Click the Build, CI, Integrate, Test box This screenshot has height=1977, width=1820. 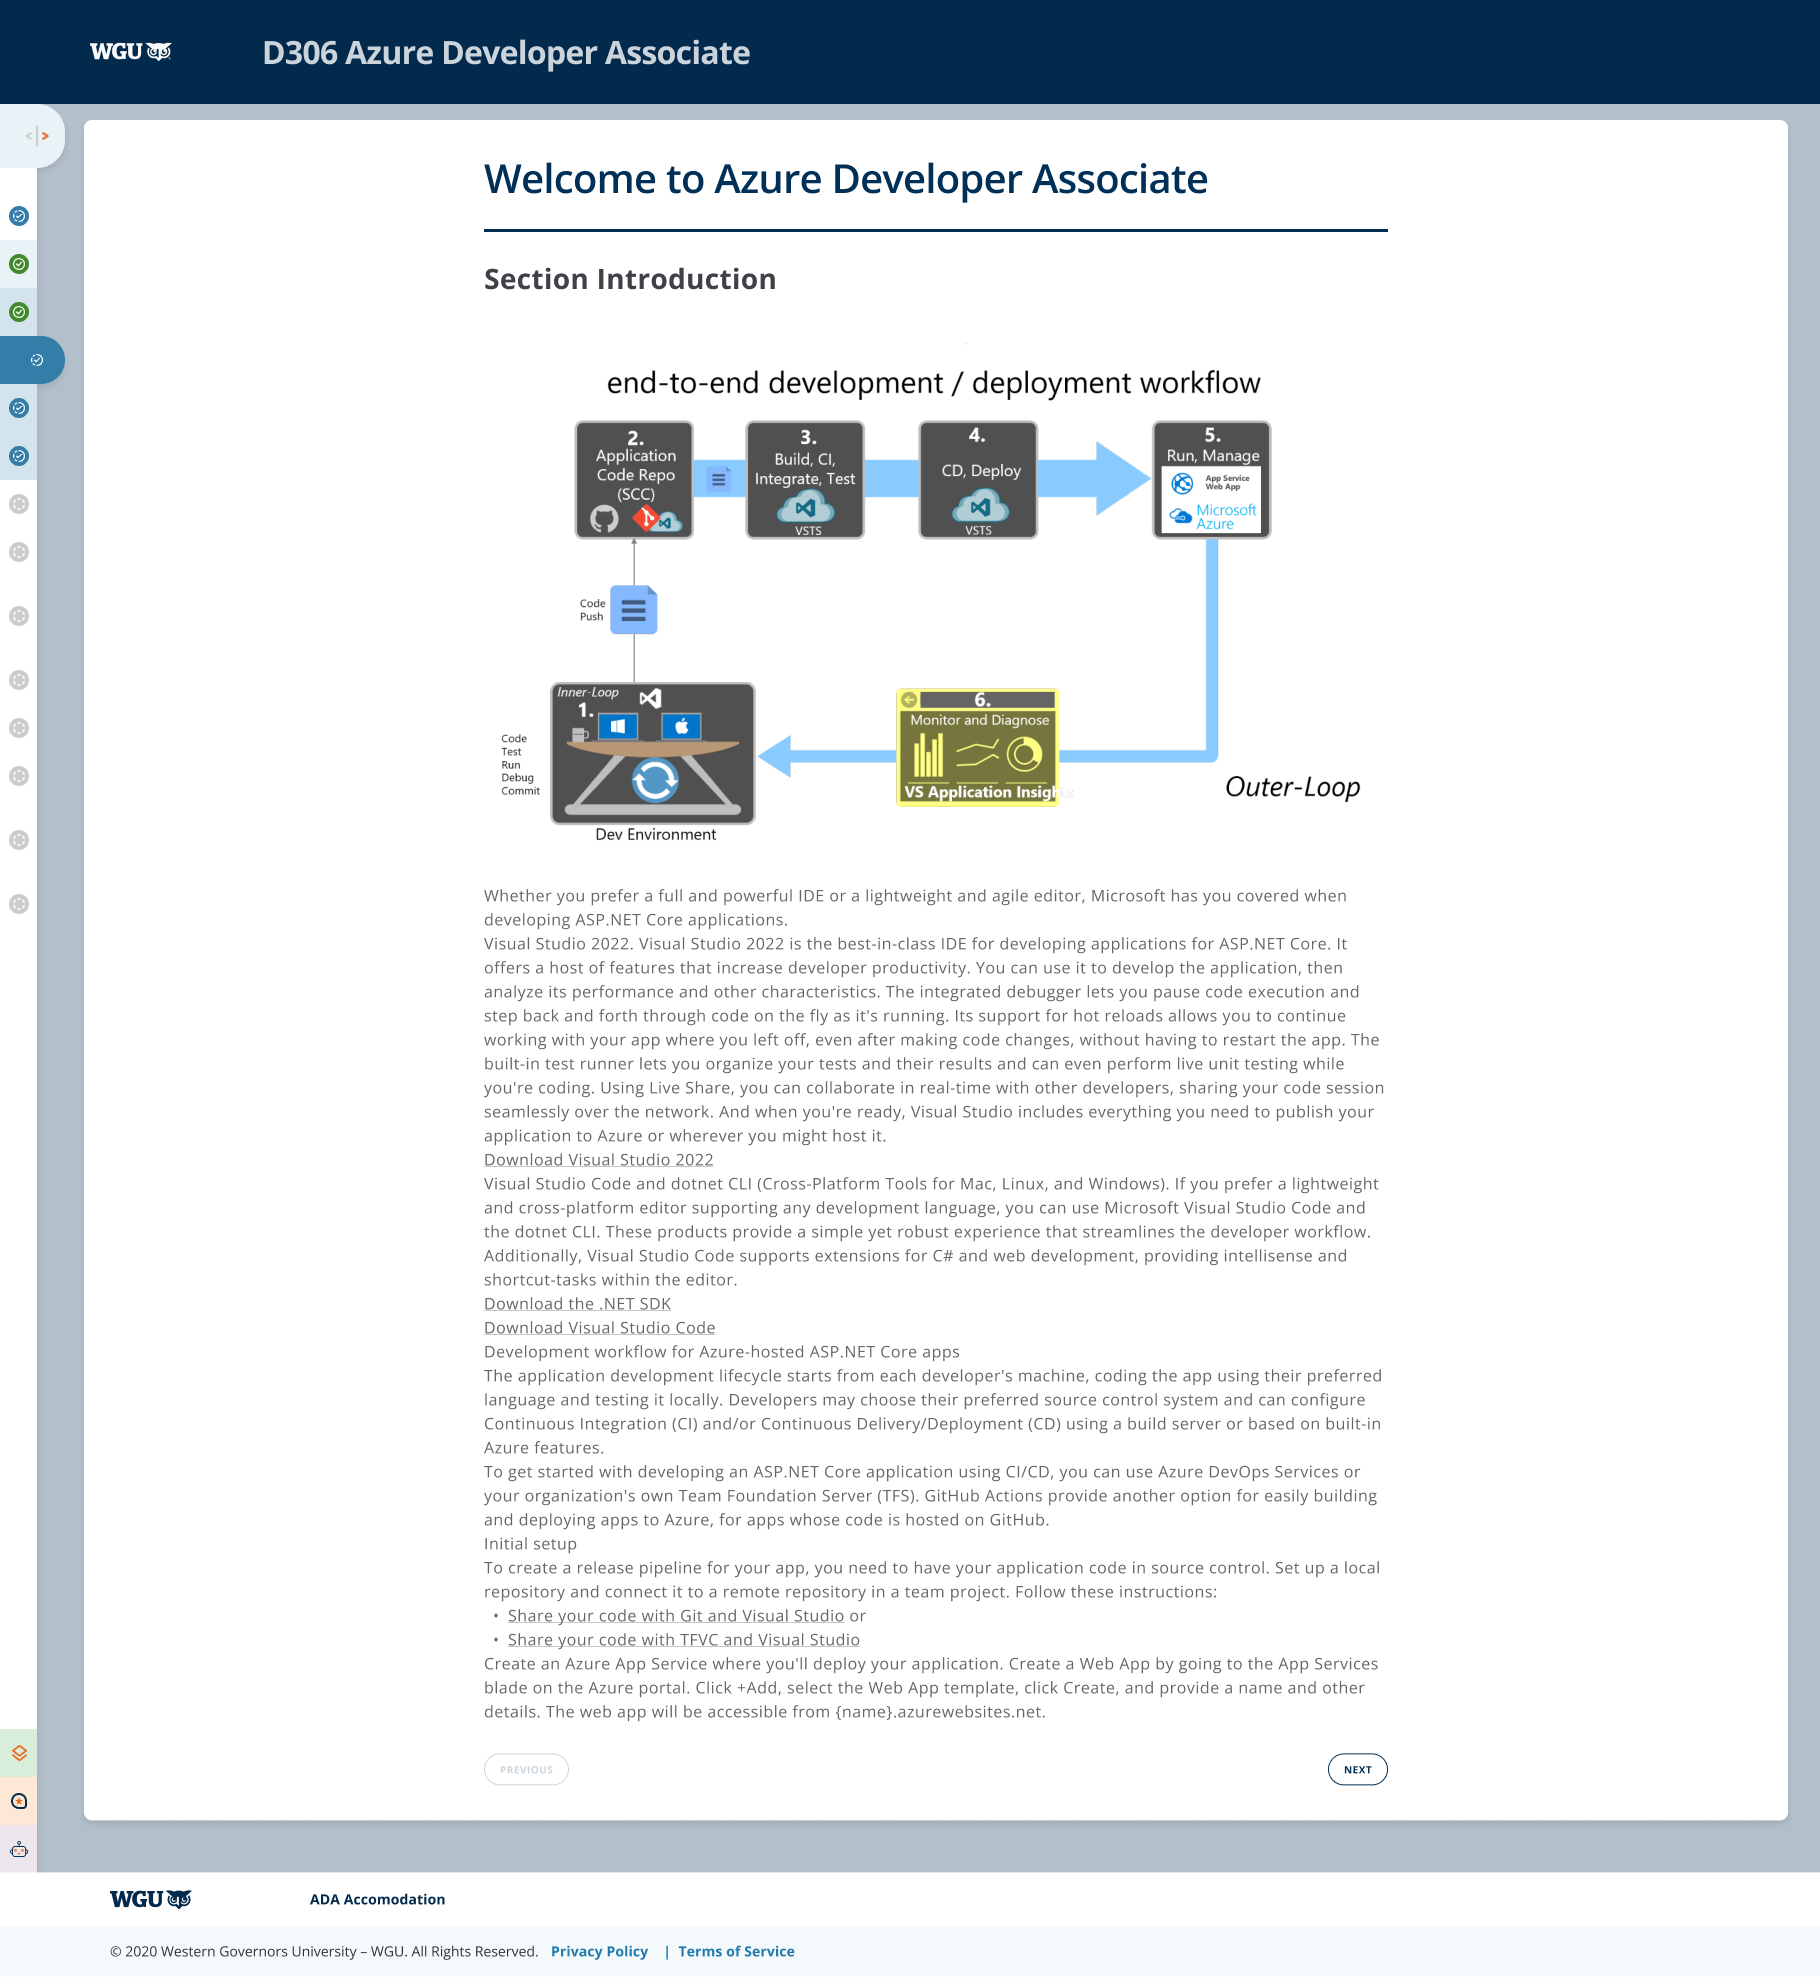coord(805,479)
